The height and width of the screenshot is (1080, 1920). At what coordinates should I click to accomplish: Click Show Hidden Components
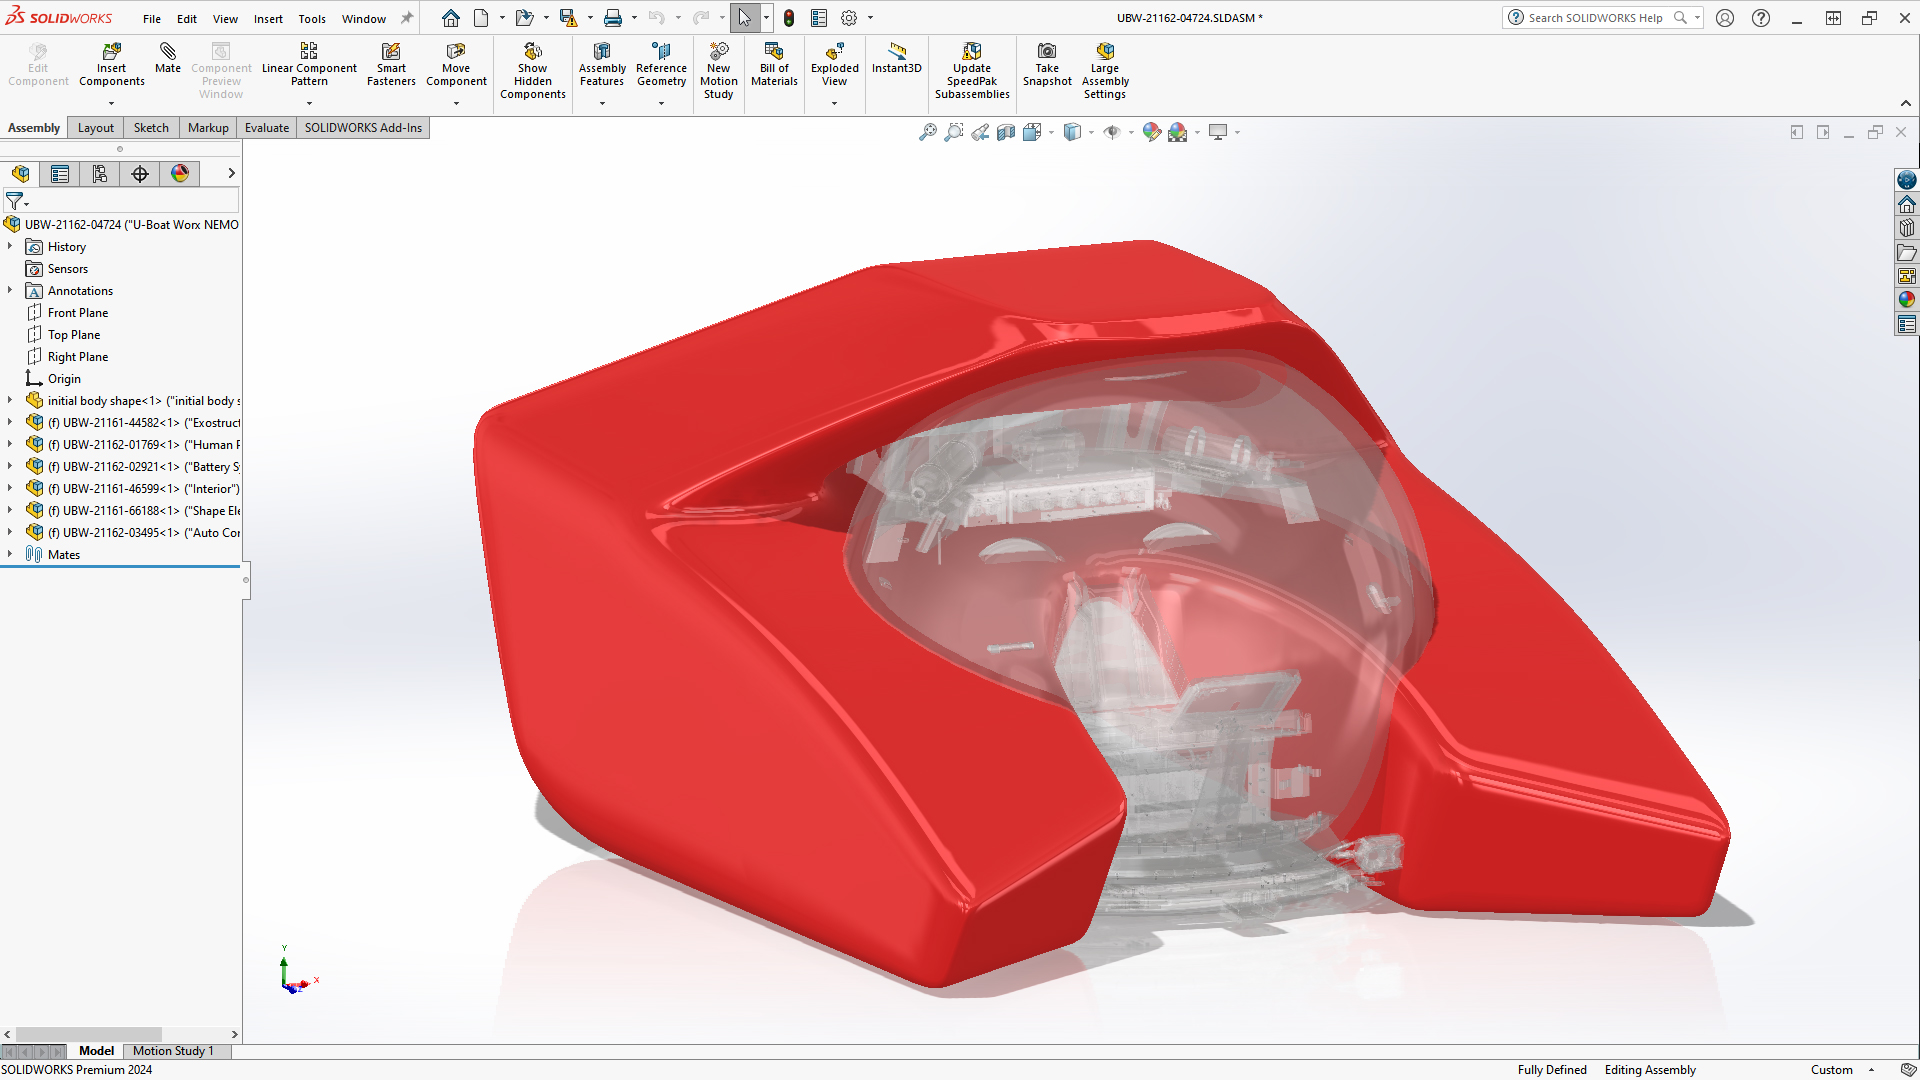click(x=533, y=71)
